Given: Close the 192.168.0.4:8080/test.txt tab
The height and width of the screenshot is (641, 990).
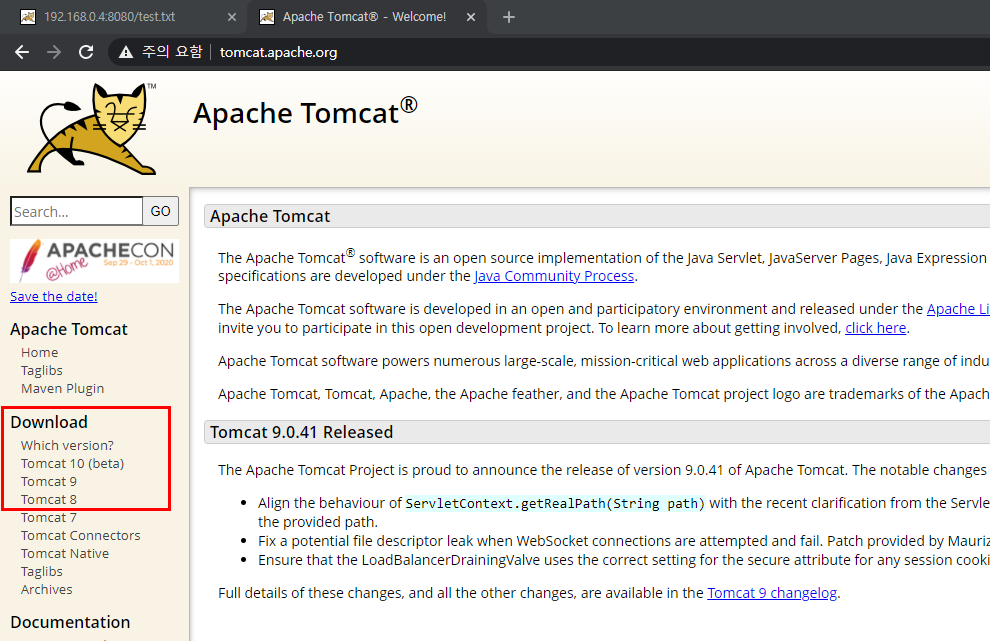Looking at the screenshot, I should (232, 17).
